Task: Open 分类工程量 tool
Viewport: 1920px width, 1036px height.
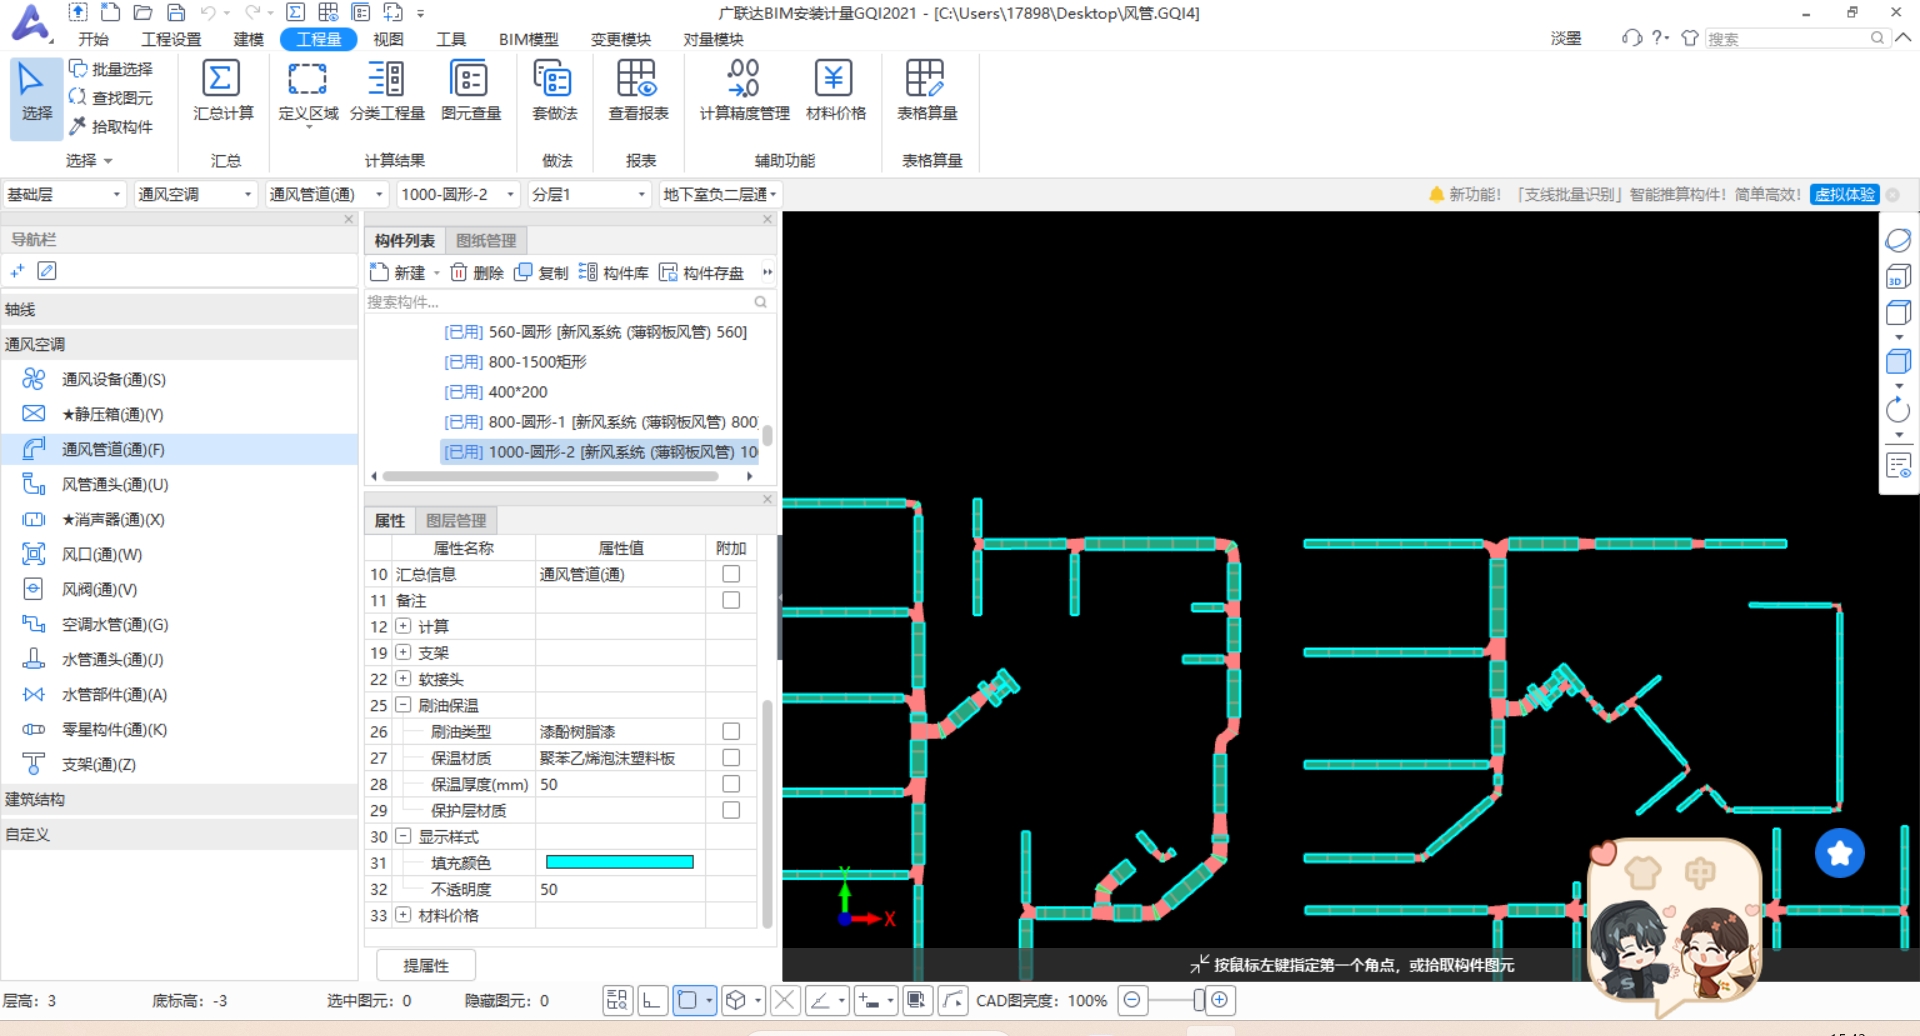Action: point(386,90)
